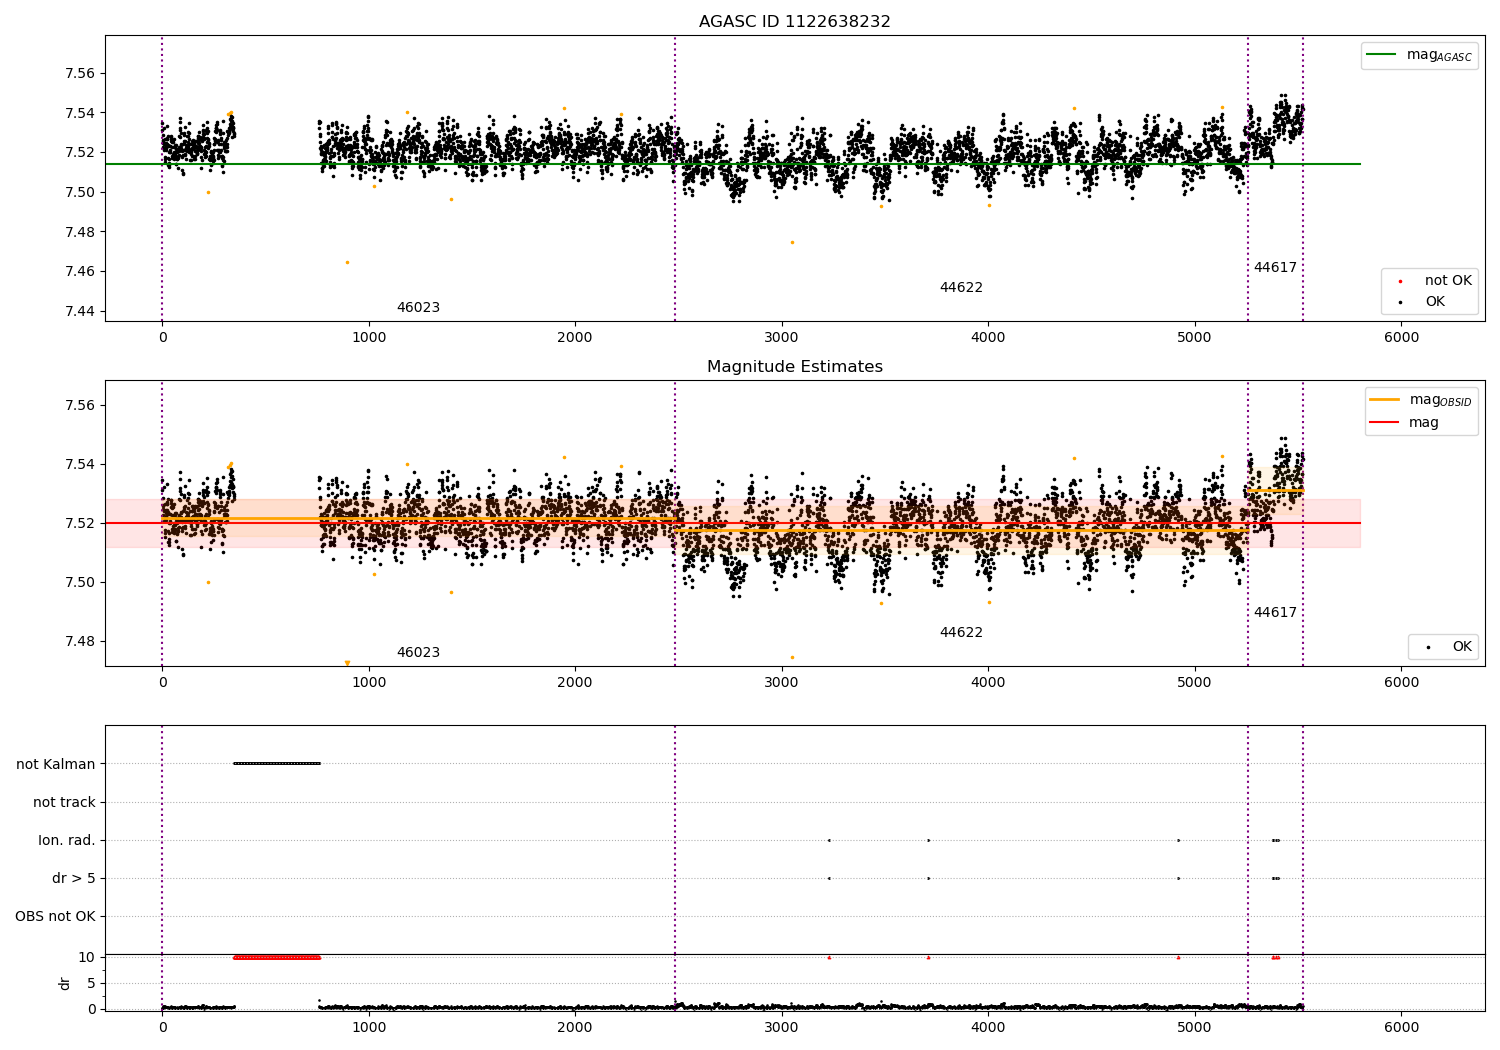Click the 'not Kalman' row label
Screen dimensions: 1500x1050
click(56, 764)
